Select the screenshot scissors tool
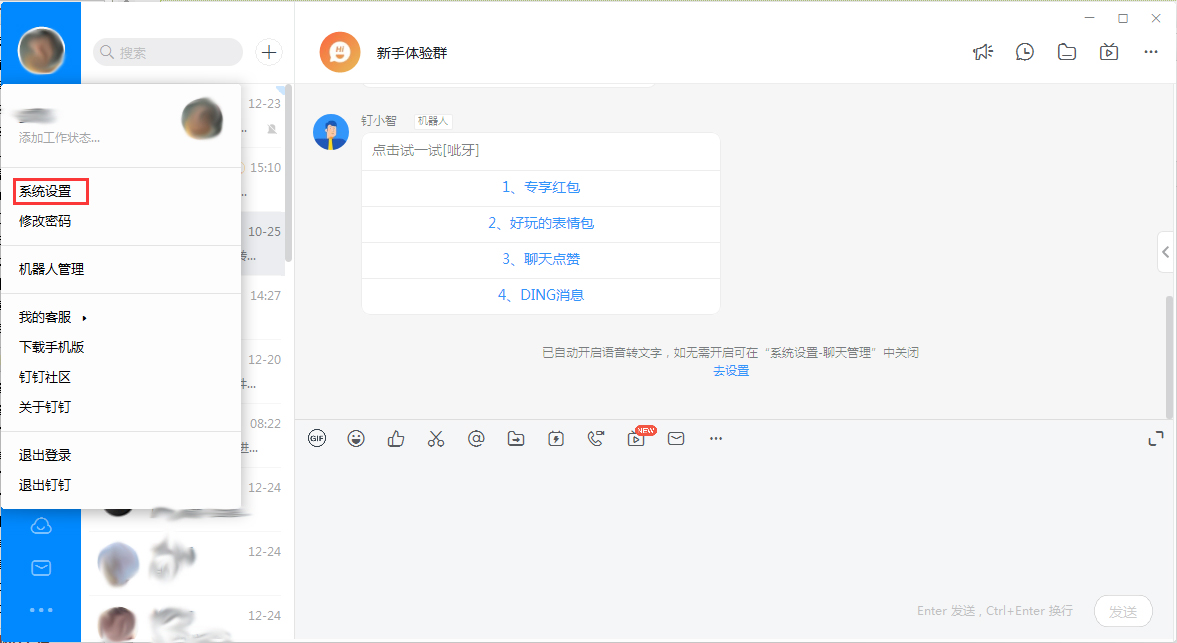 436,438
